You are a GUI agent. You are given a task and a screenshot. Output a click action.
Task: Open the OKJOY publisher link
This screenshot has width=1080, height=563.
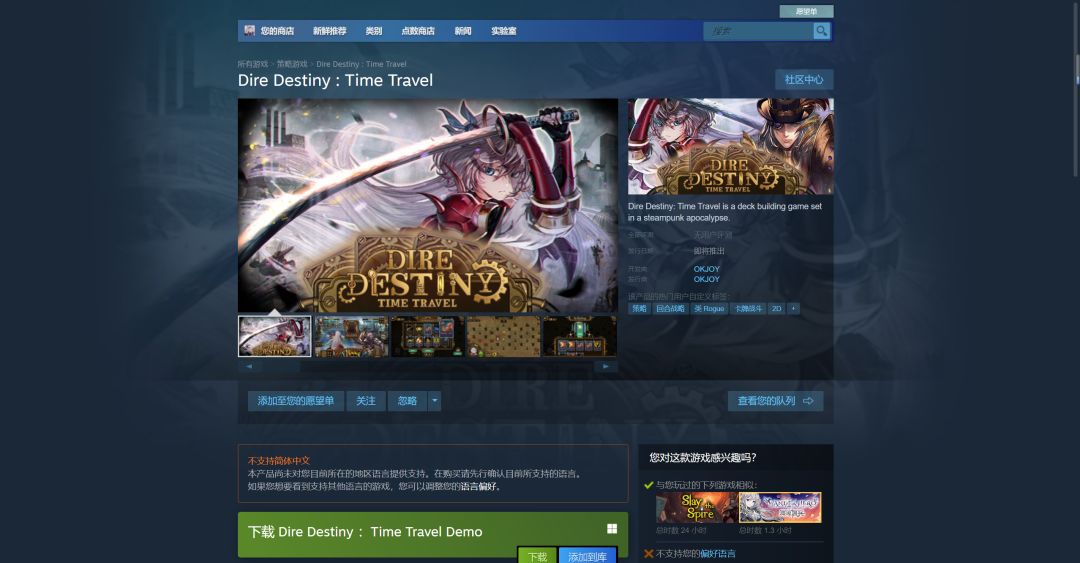click(707, 279)
